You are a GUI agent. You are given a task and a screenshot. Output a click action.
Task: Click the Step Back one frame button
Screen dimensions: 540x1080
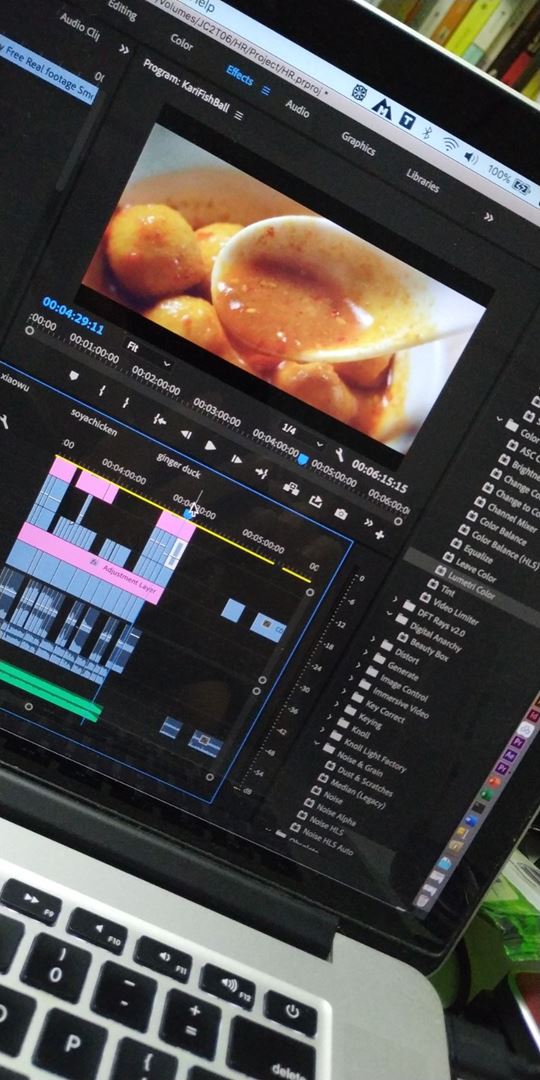pos(185,434)
